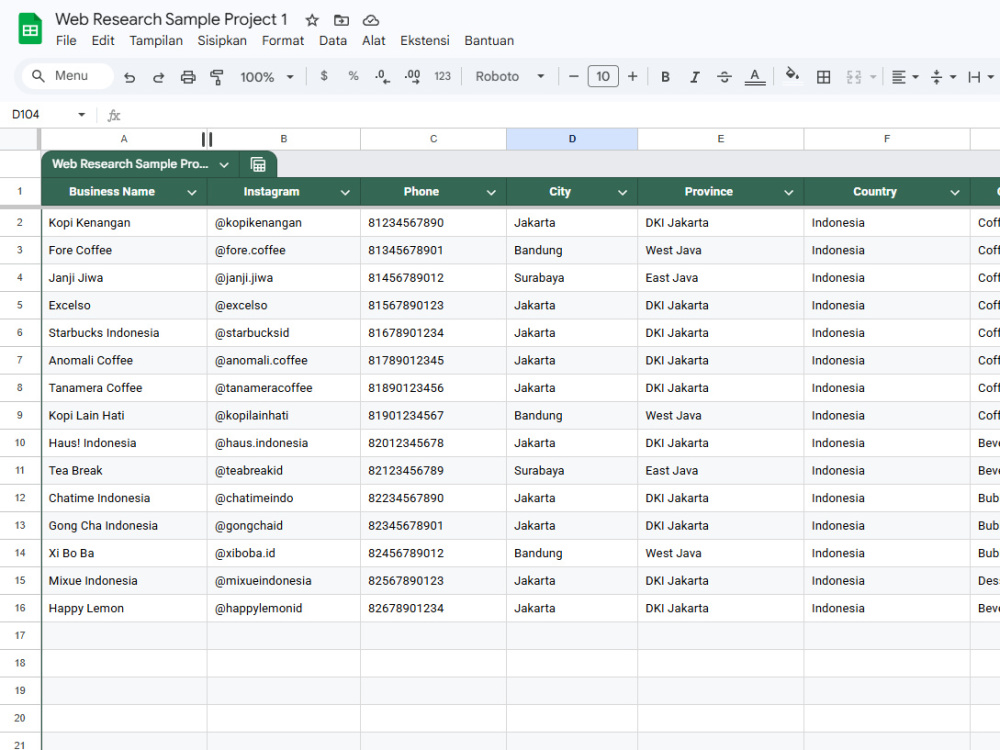Open Province column filter dropdown
This screenshot has height=750, width=1000.
[x=789, y=193]
